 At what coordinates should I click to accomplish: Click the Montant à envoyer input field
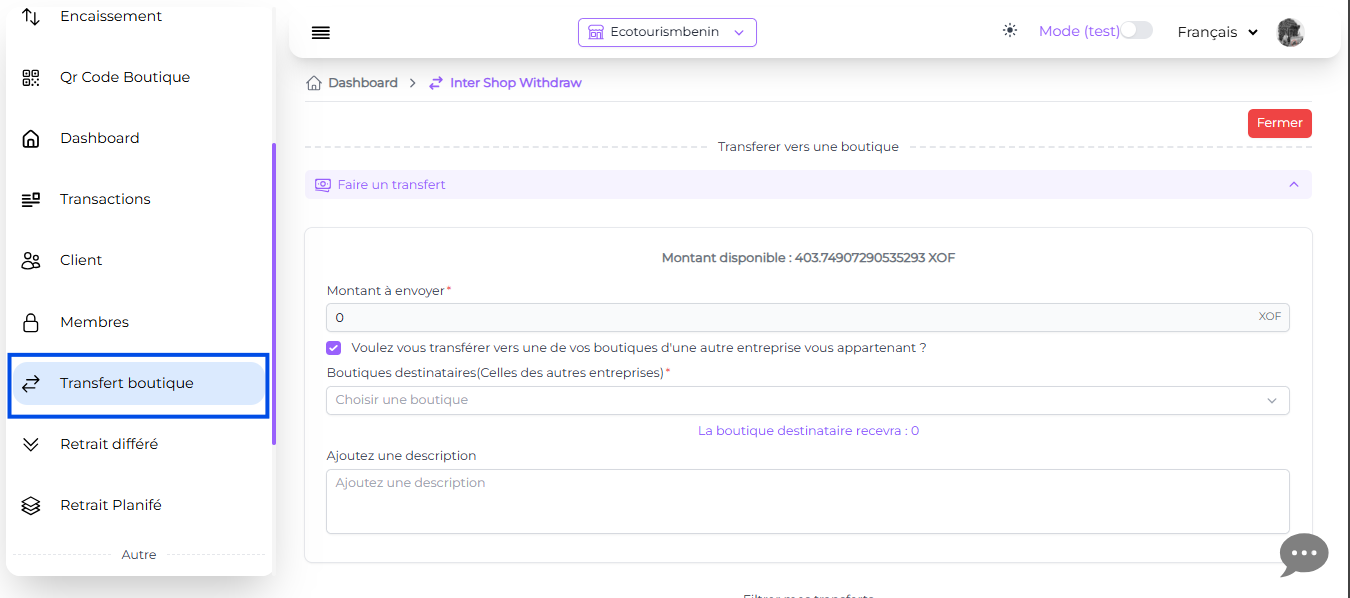coord(790,317)
